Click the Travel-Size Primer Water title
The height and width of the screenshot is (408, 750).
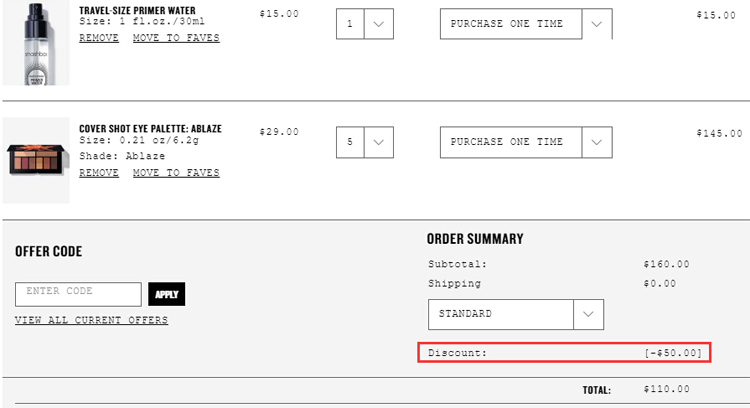[137, 11]
